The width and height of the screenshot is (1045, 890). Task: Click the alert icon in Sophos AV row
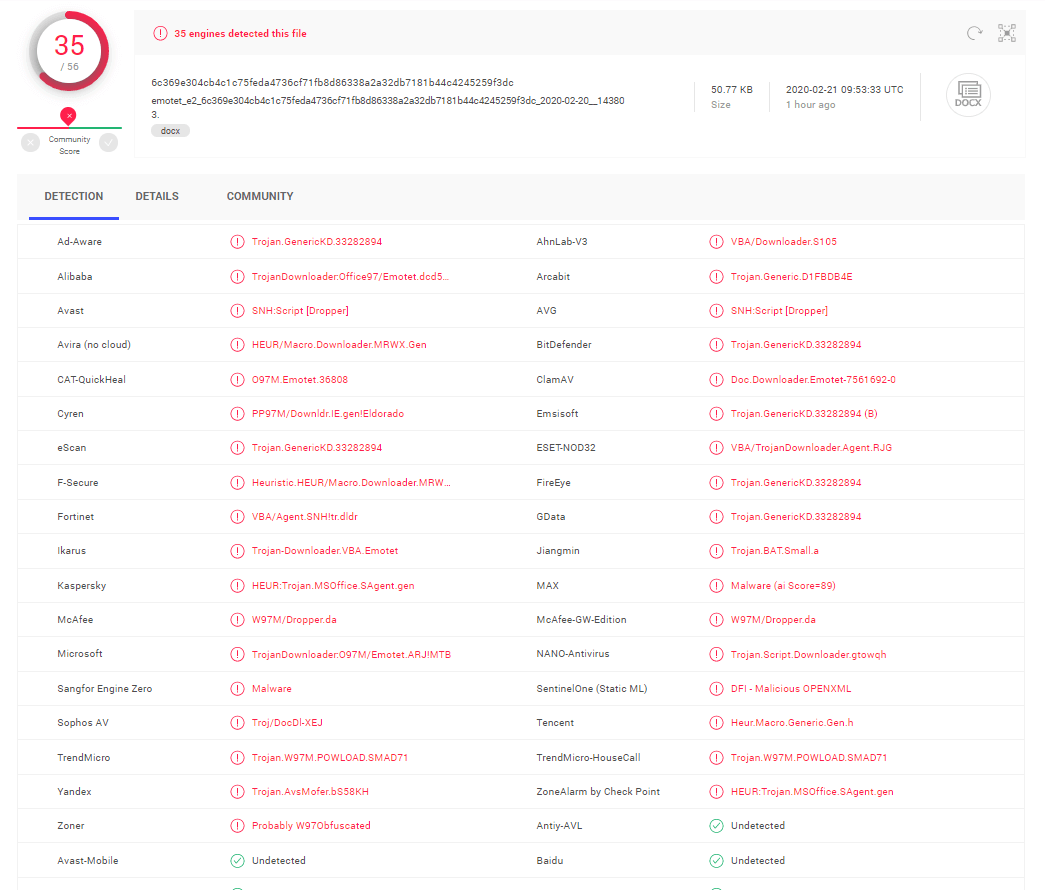(x=237, y=723)
